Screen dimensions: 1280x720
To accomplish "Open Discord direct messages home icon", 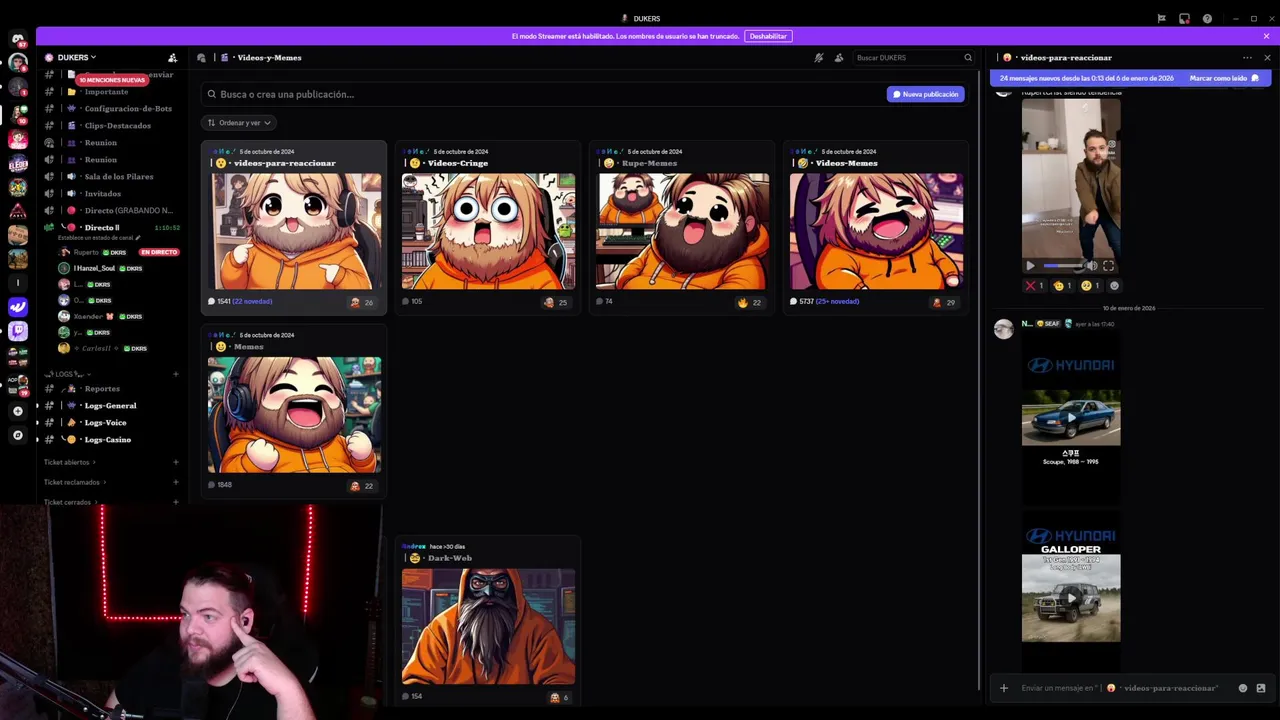I will 17,39.
